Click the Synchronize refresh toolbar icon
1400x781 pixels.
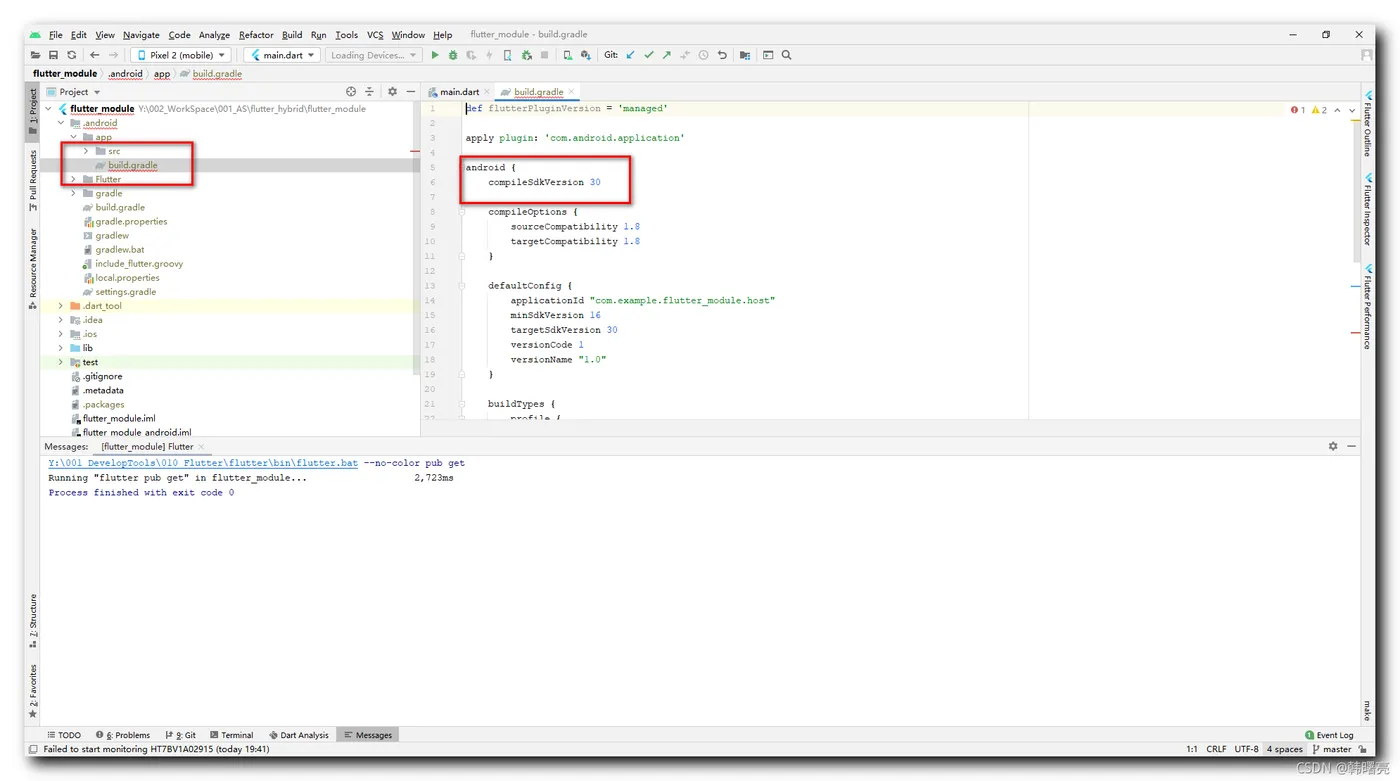tap(71, 55)
